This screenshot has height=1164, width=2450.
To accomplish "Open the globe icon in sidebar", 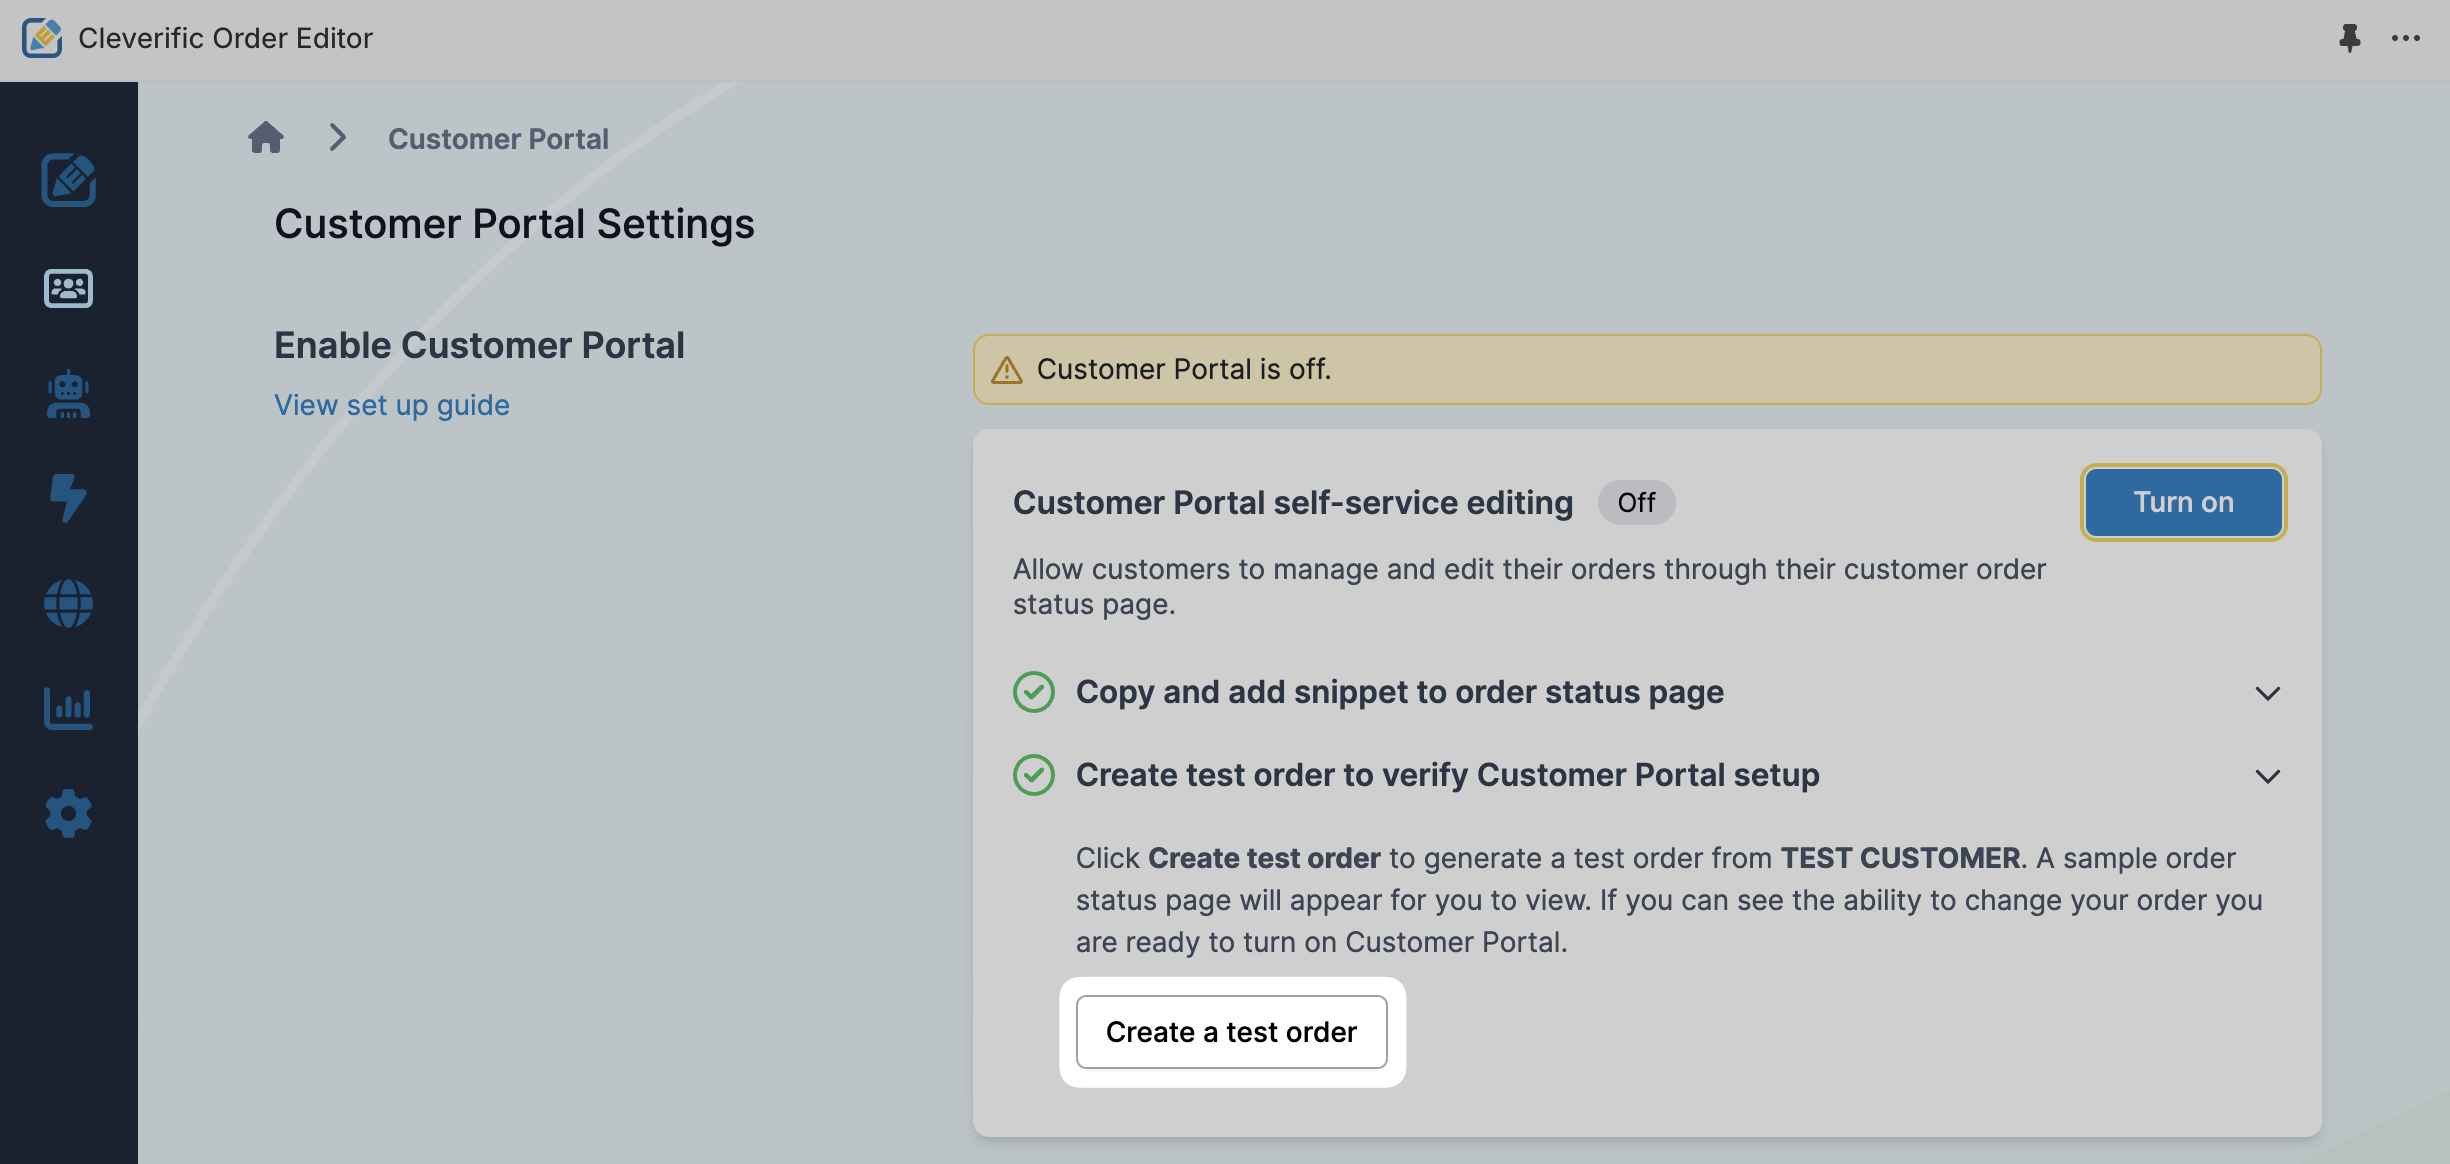I will [68, 604].
